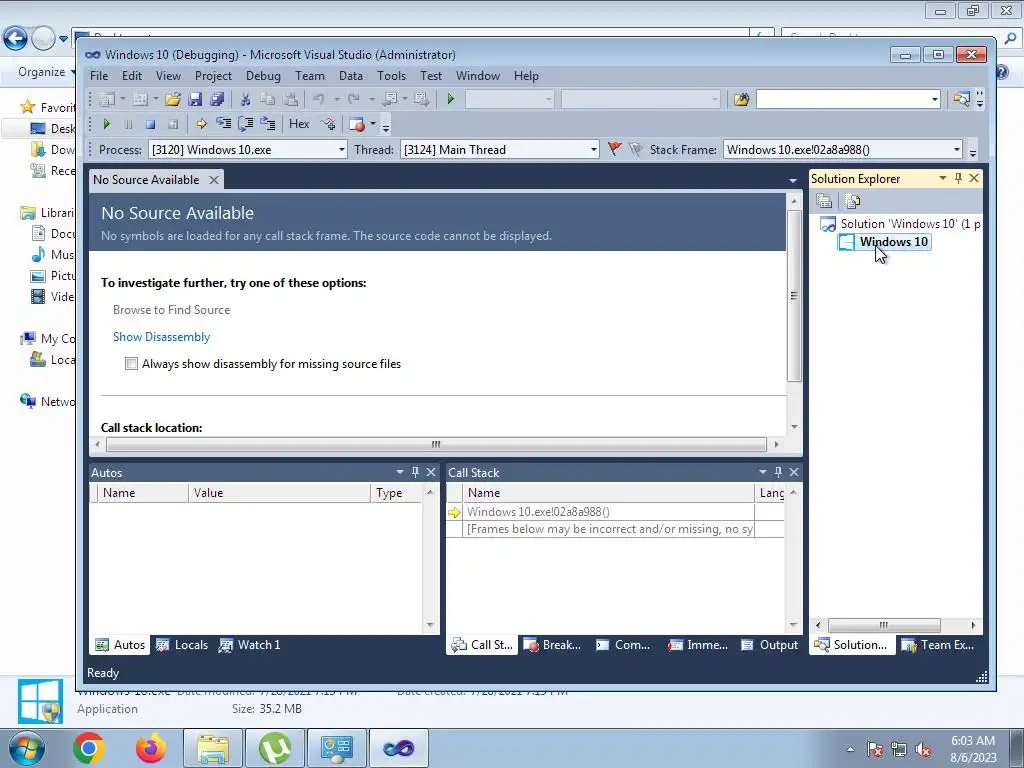Click the Open File folder icon
Image resolution: width=1024 pixels, height=768 pixels.
coord(172,99)
